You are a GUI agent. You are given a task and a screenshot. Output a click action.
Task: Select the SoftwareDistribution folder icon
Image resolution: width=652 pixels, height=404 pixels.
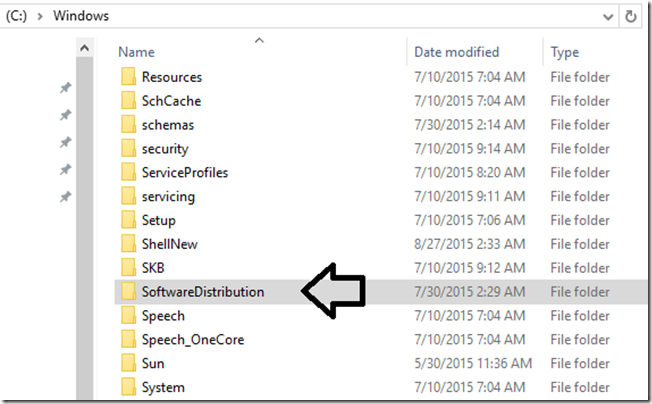click(x=127, y=292)
